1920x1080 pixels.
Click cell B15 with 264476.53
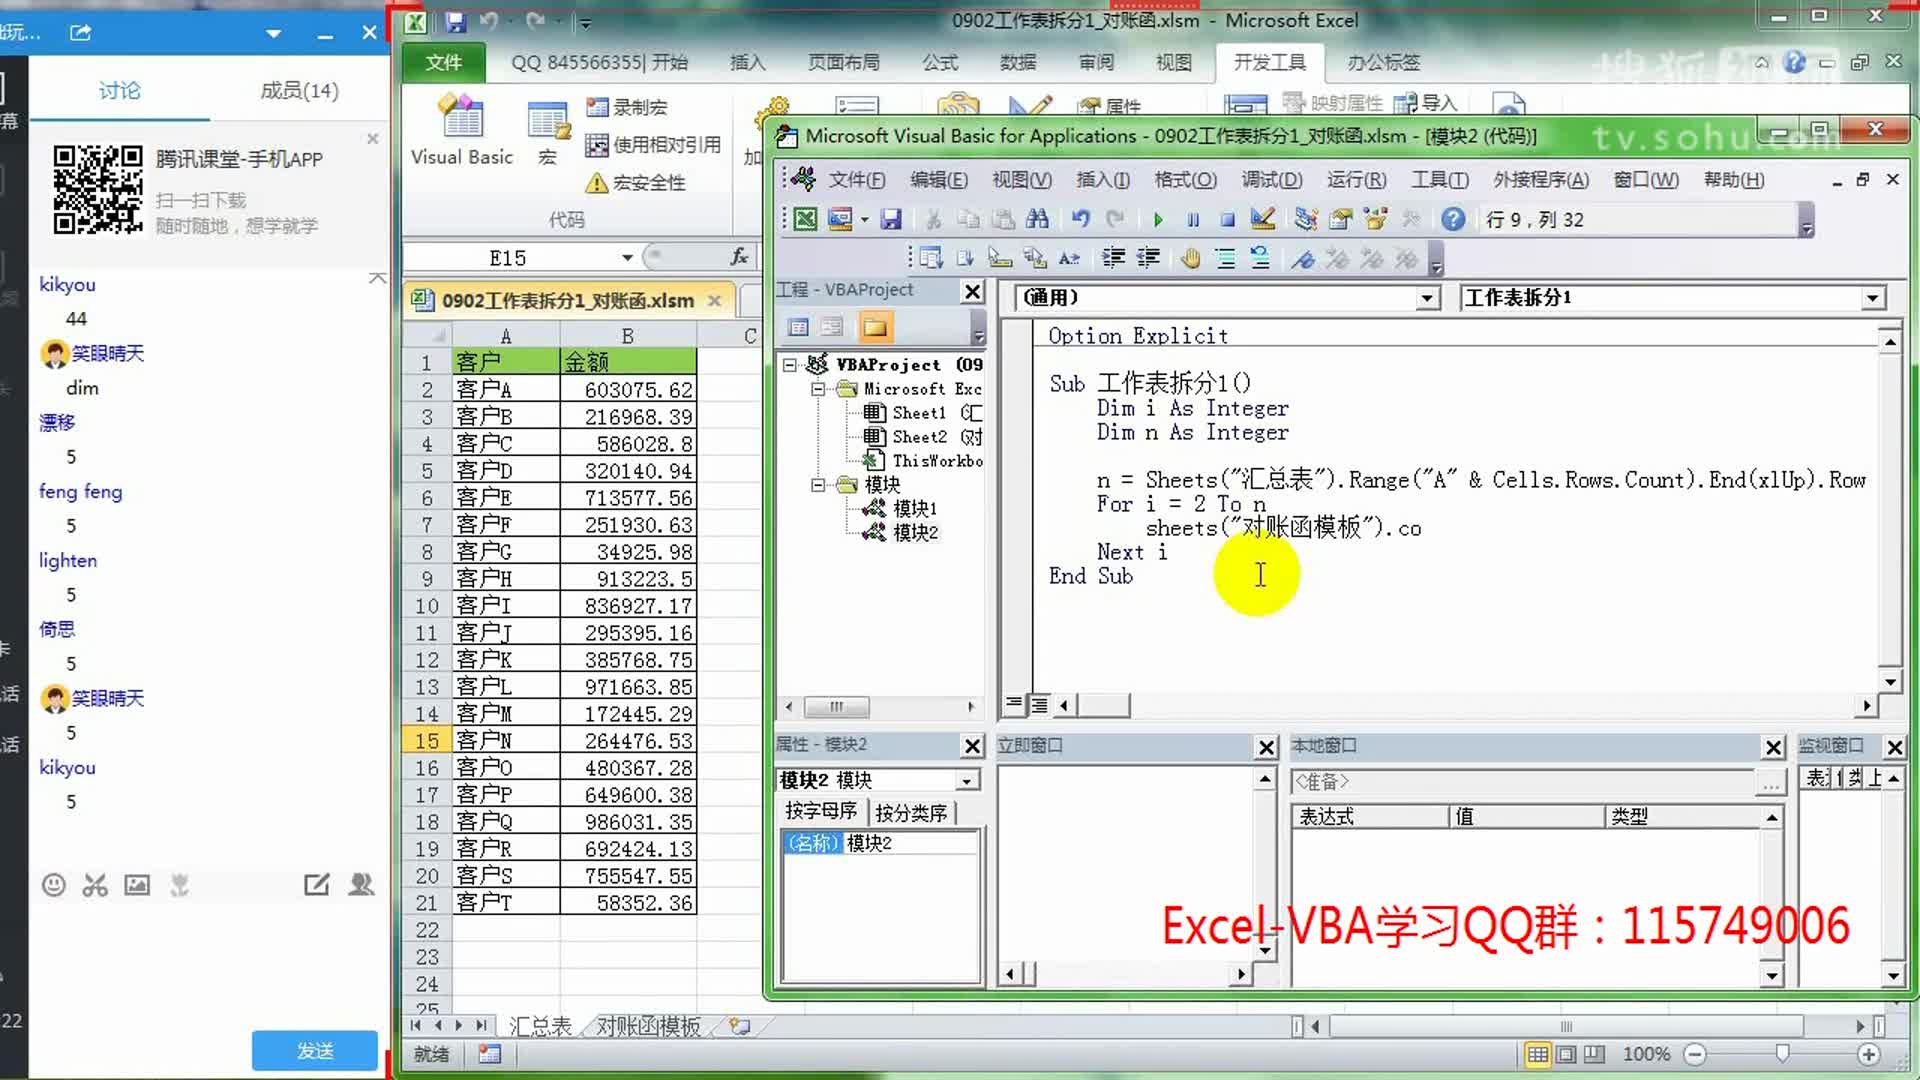[x=627, y=741]
